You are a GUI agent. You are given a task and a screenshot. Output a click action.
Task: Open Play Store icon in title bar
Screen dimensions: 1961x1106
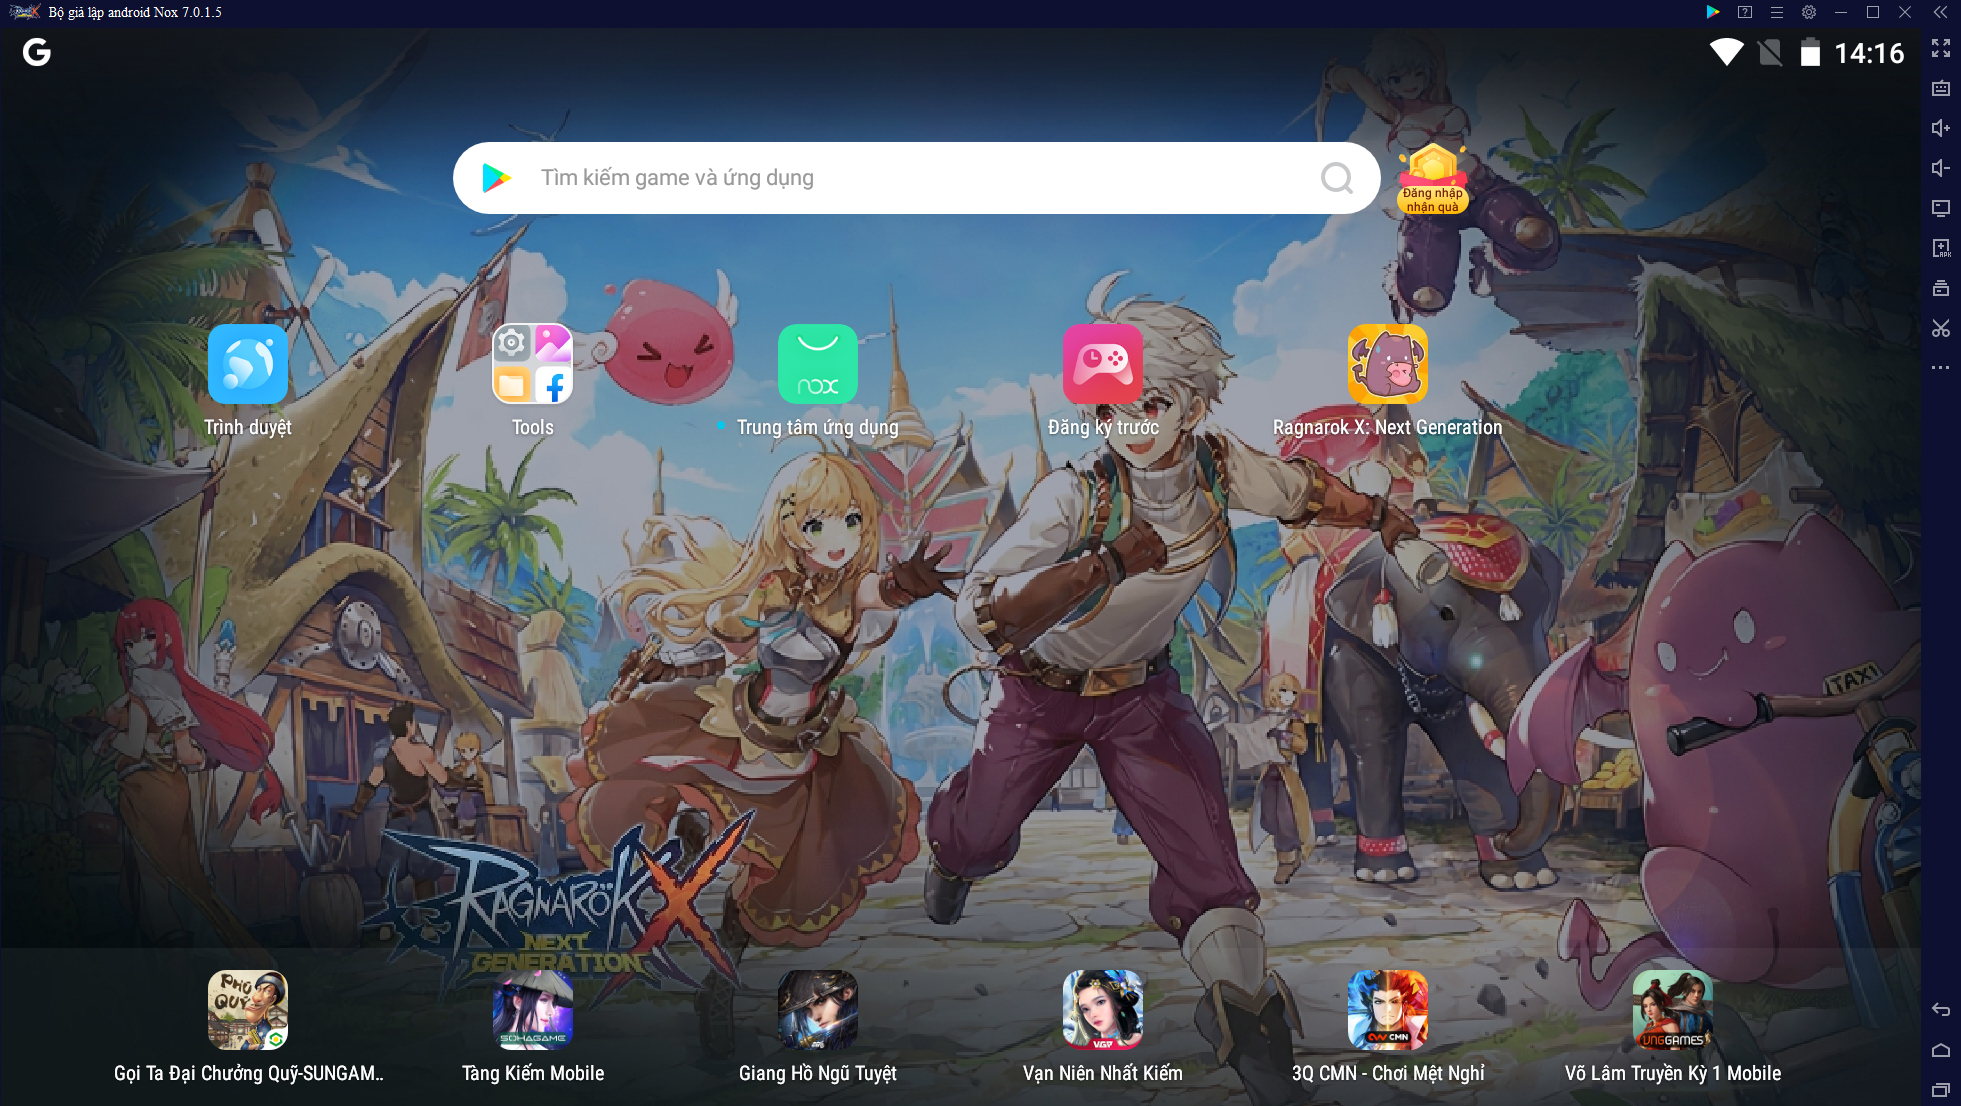coord(1713,12)
